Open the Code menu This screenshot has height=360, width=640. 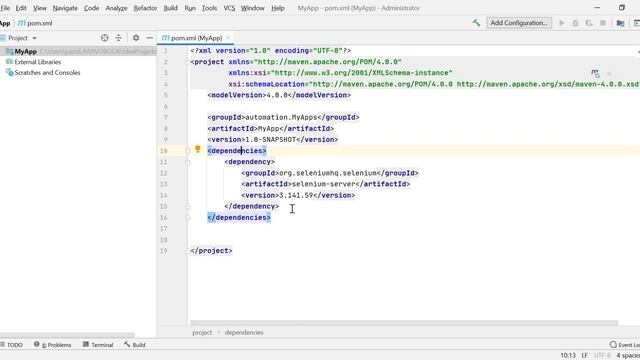tap(91, 8)
